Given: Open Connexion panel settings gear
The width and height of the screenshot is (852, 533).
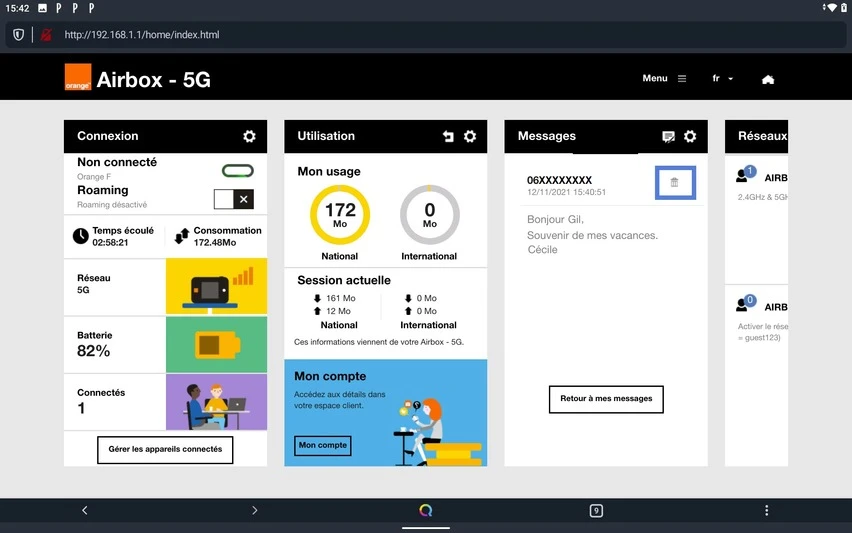Looking at the screenshot, I should tap(249, 136).
